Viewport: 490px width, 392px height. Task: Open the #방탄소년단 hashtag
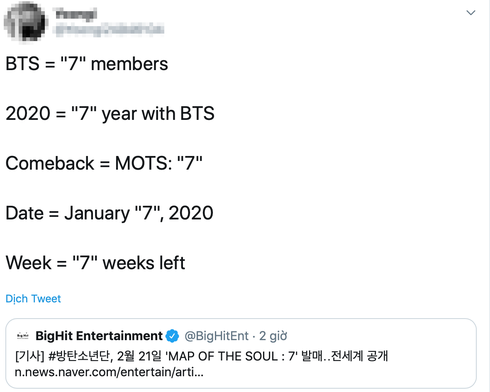click(x=79, y=356)
